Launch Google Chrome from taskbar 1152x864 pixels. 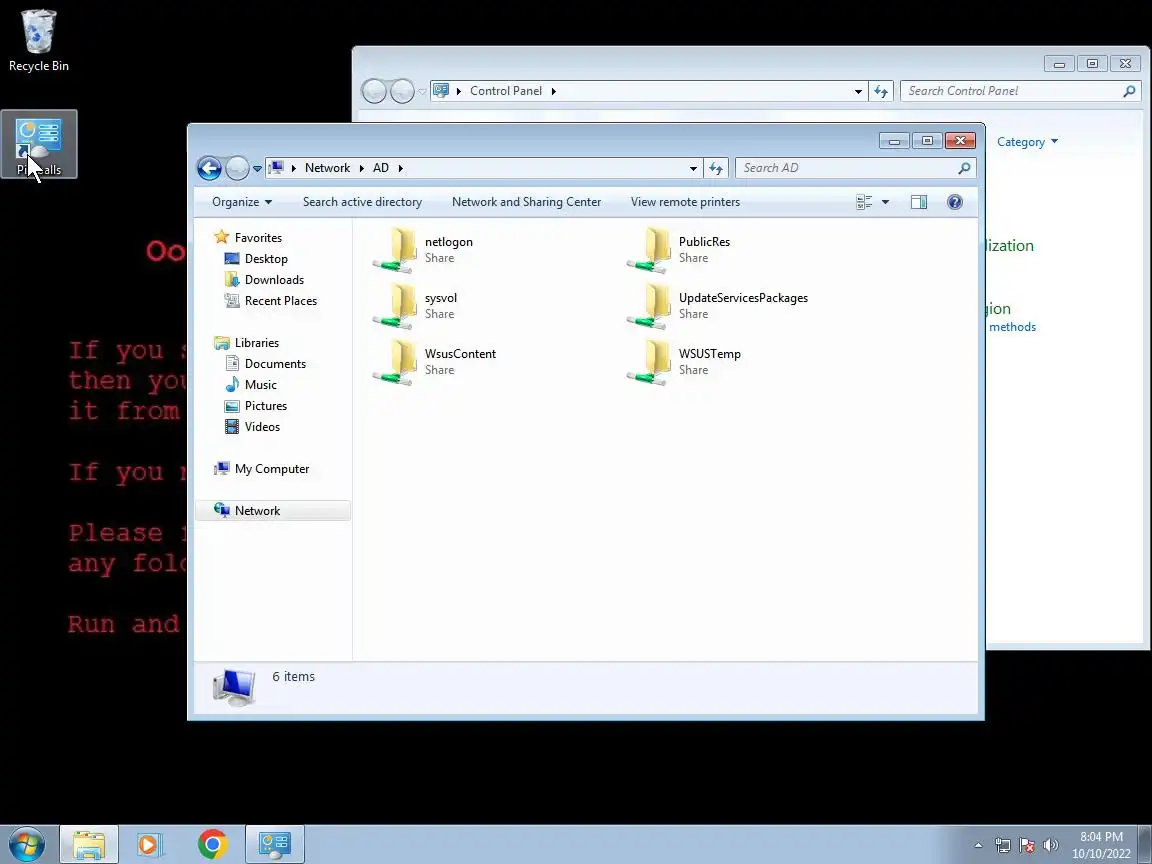click(212, 845)
